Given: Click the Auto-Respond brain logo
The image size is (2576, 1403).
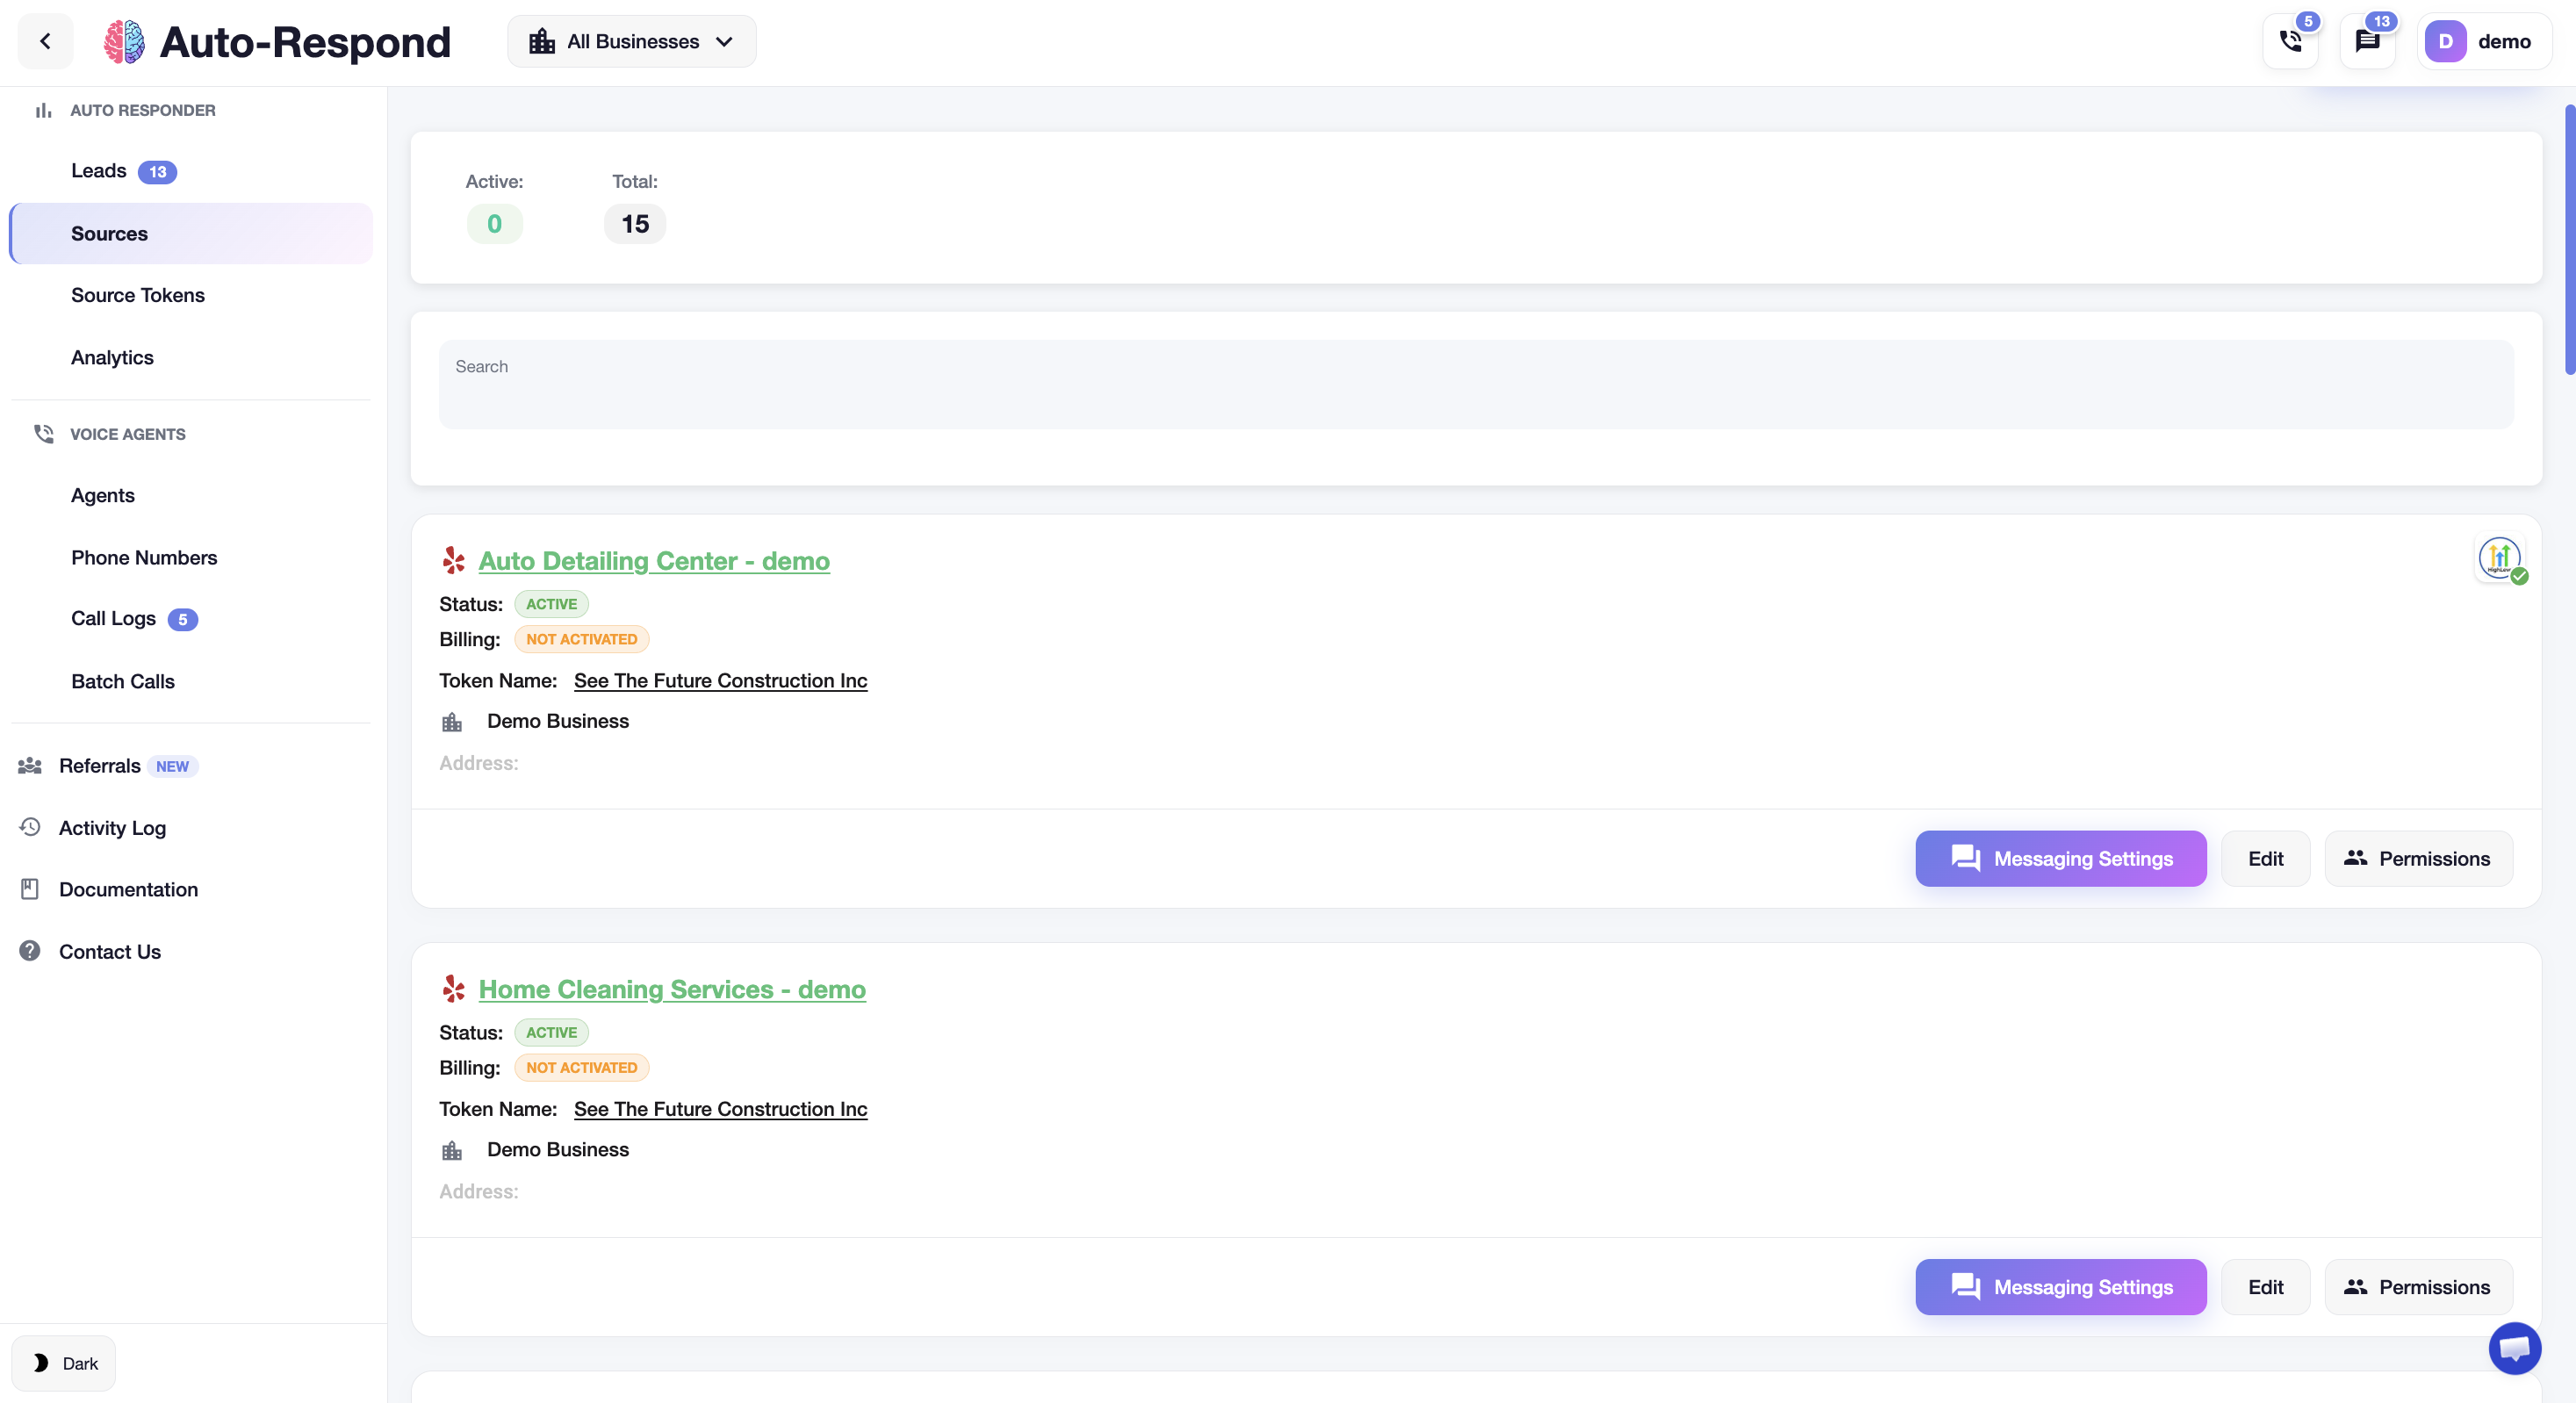Looking at the screenshot, I should point(124,41).
